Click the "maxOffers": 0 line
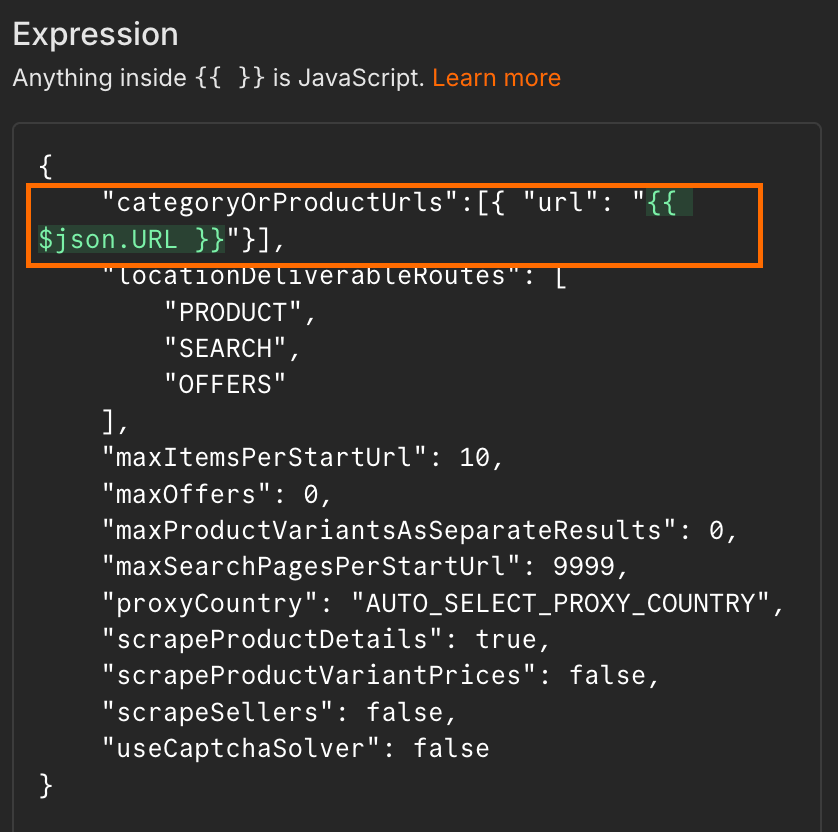This screenshot has height=832, width=838. (x=216, y=494)
